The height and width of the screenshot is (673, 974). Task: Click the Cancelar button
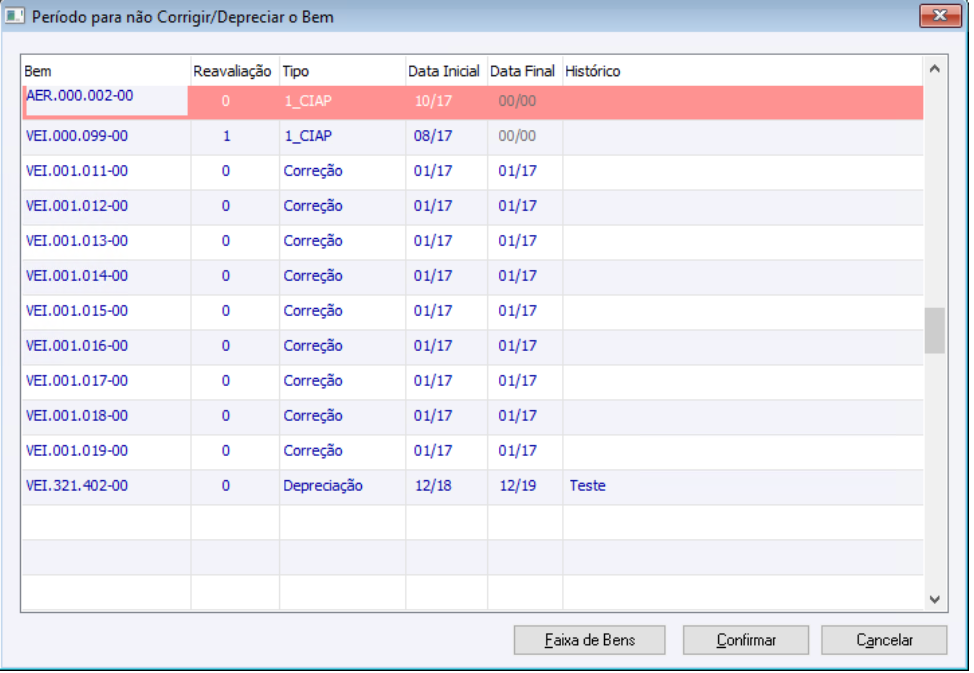[x=884, y=640]
